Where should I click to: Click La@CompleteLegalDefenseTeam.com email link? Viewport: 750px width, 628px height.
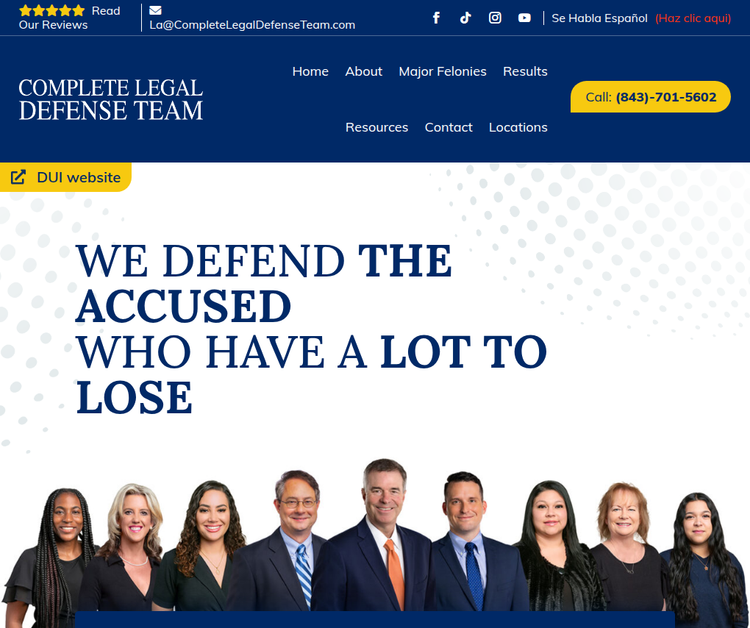click(253, 25)
